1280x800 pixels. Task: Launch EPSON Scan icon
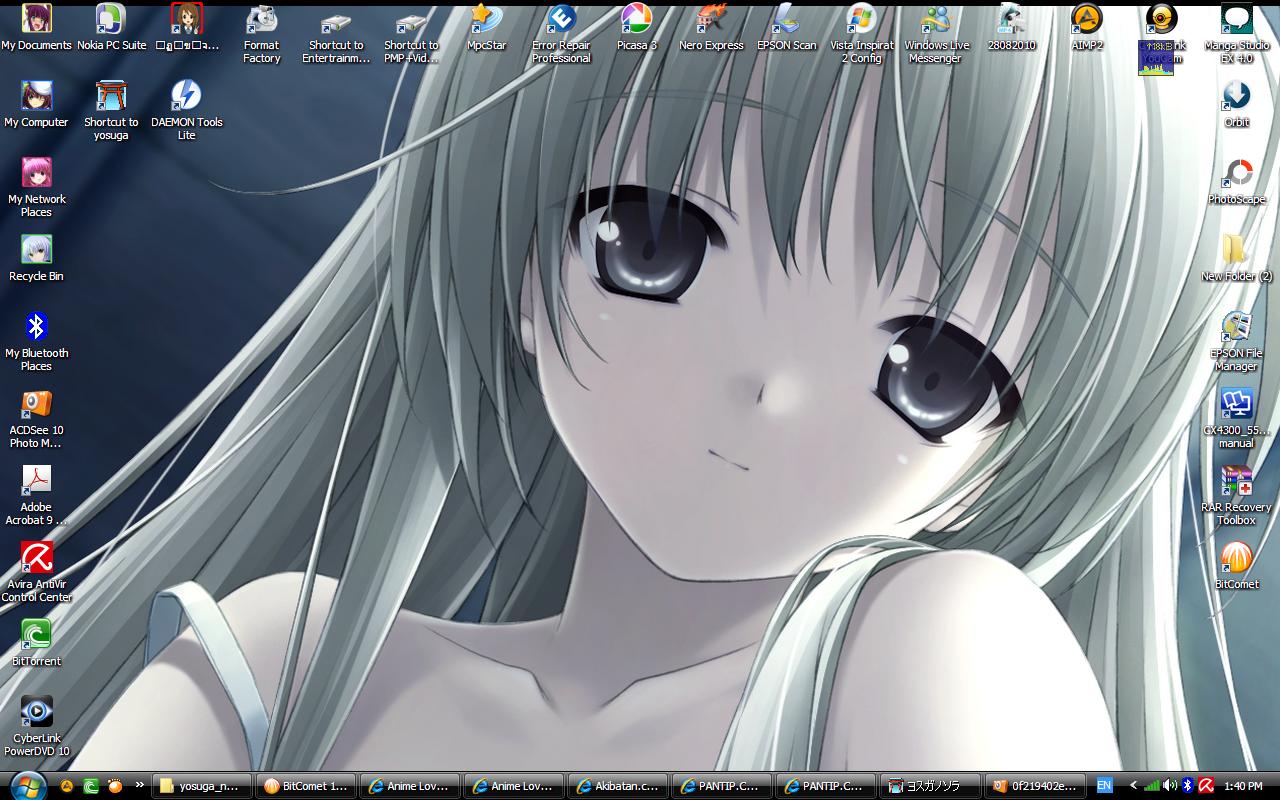pos(786,27)
